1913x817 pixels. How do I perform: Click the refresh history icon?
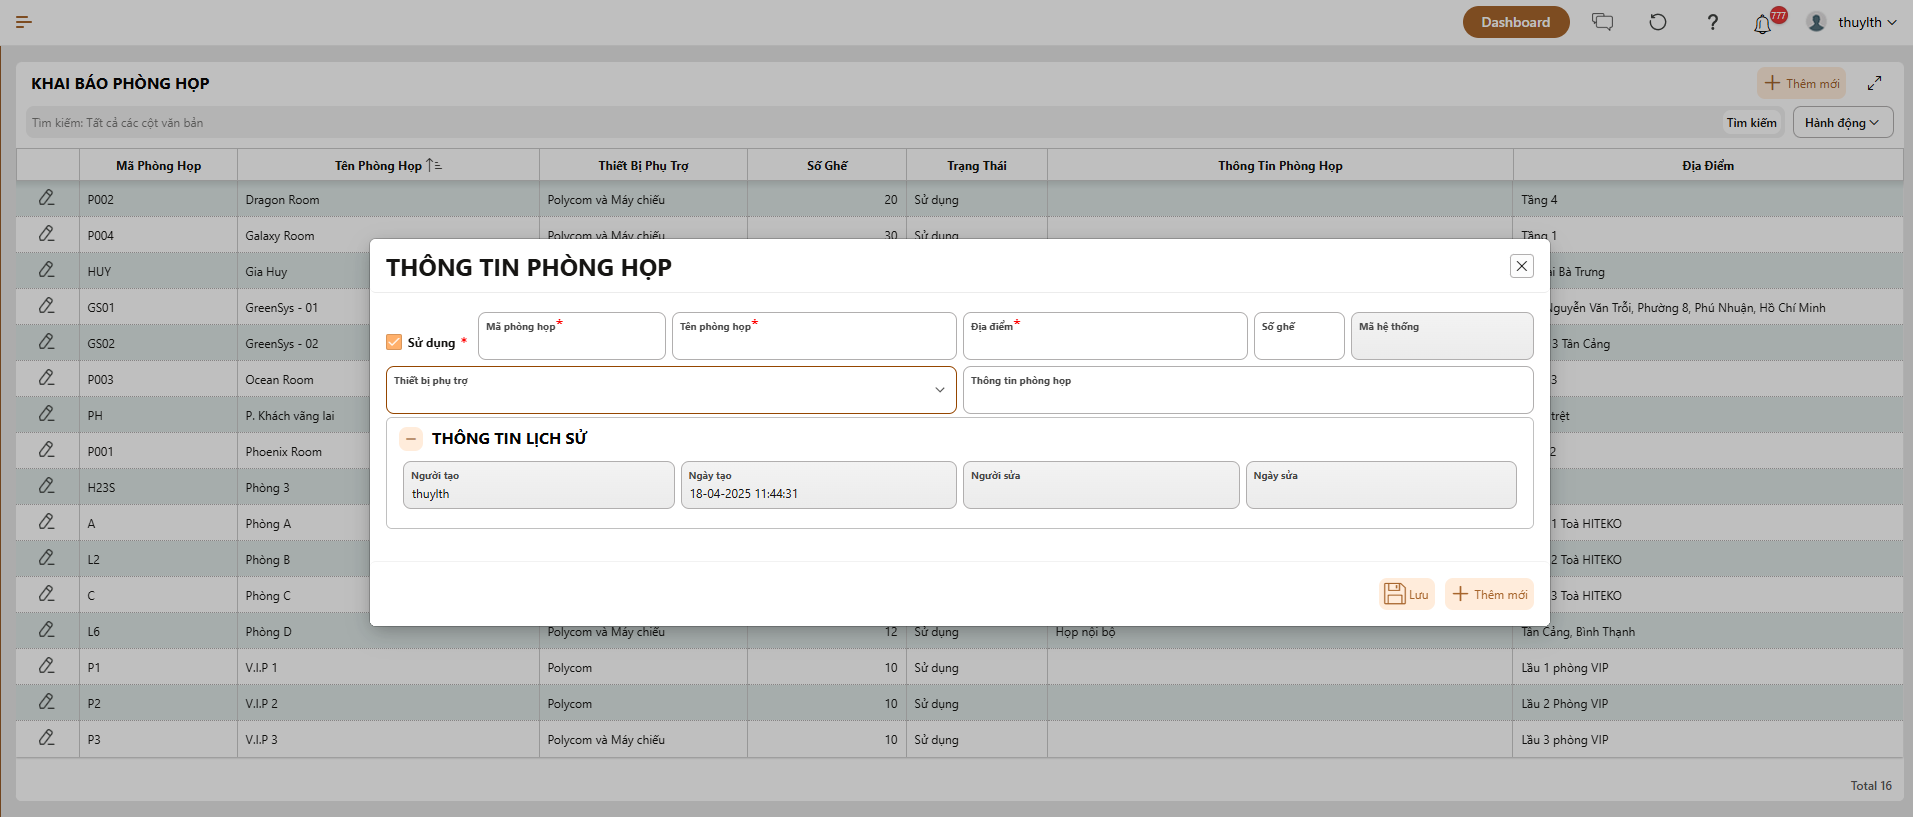(x=1658, y=22)
